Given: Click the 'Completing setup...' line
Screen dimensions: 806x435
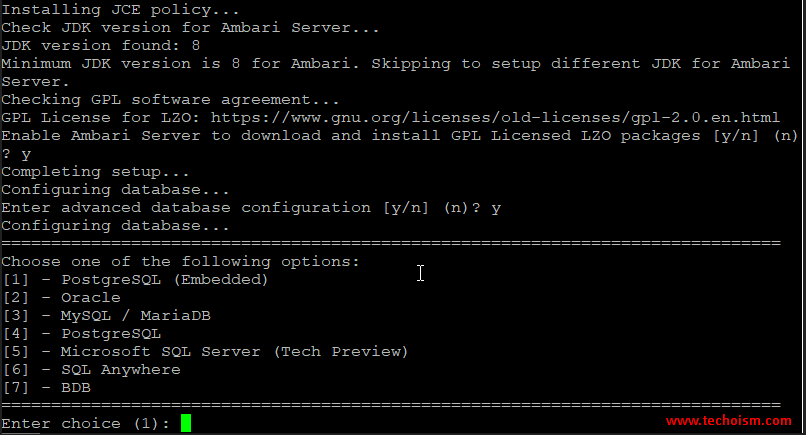Looking at the screenshot, I should tap(96, 172).
